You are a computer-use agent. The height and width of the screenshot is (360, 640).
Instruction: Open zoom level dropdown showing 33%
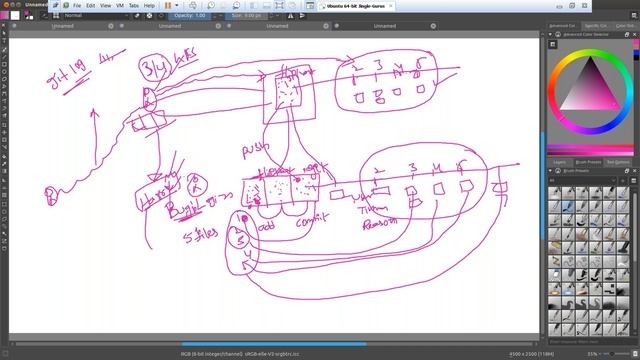coord(592,353)
